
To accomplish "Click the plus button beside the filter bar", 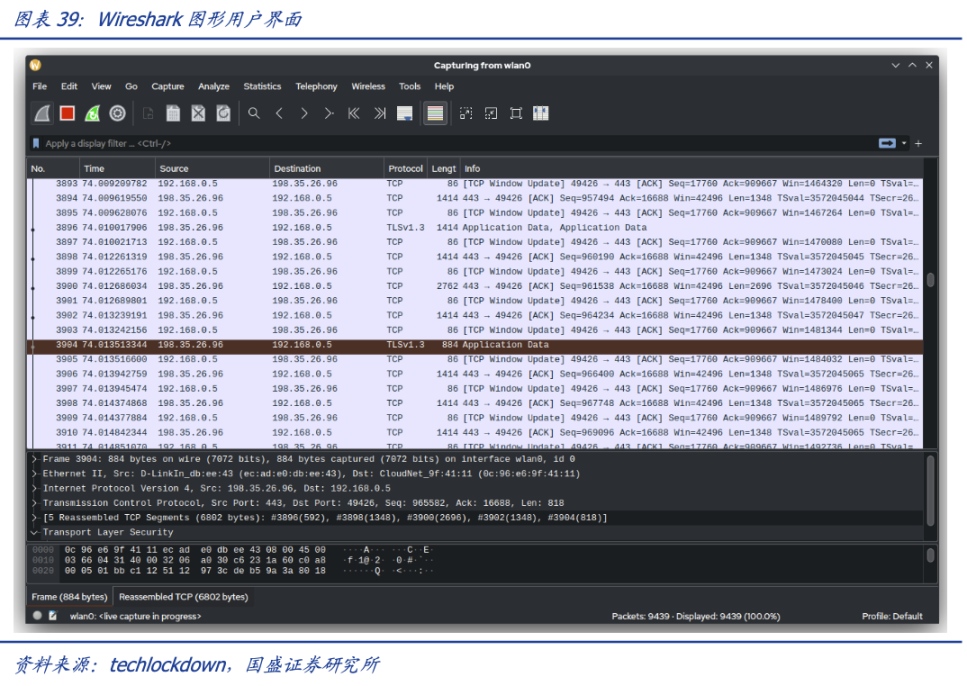I will click(919, 144).
